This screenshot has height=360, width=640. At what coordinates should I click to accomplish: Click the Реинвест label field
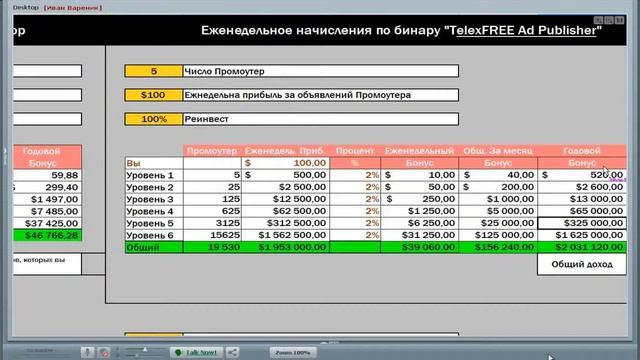click(320, 119)
